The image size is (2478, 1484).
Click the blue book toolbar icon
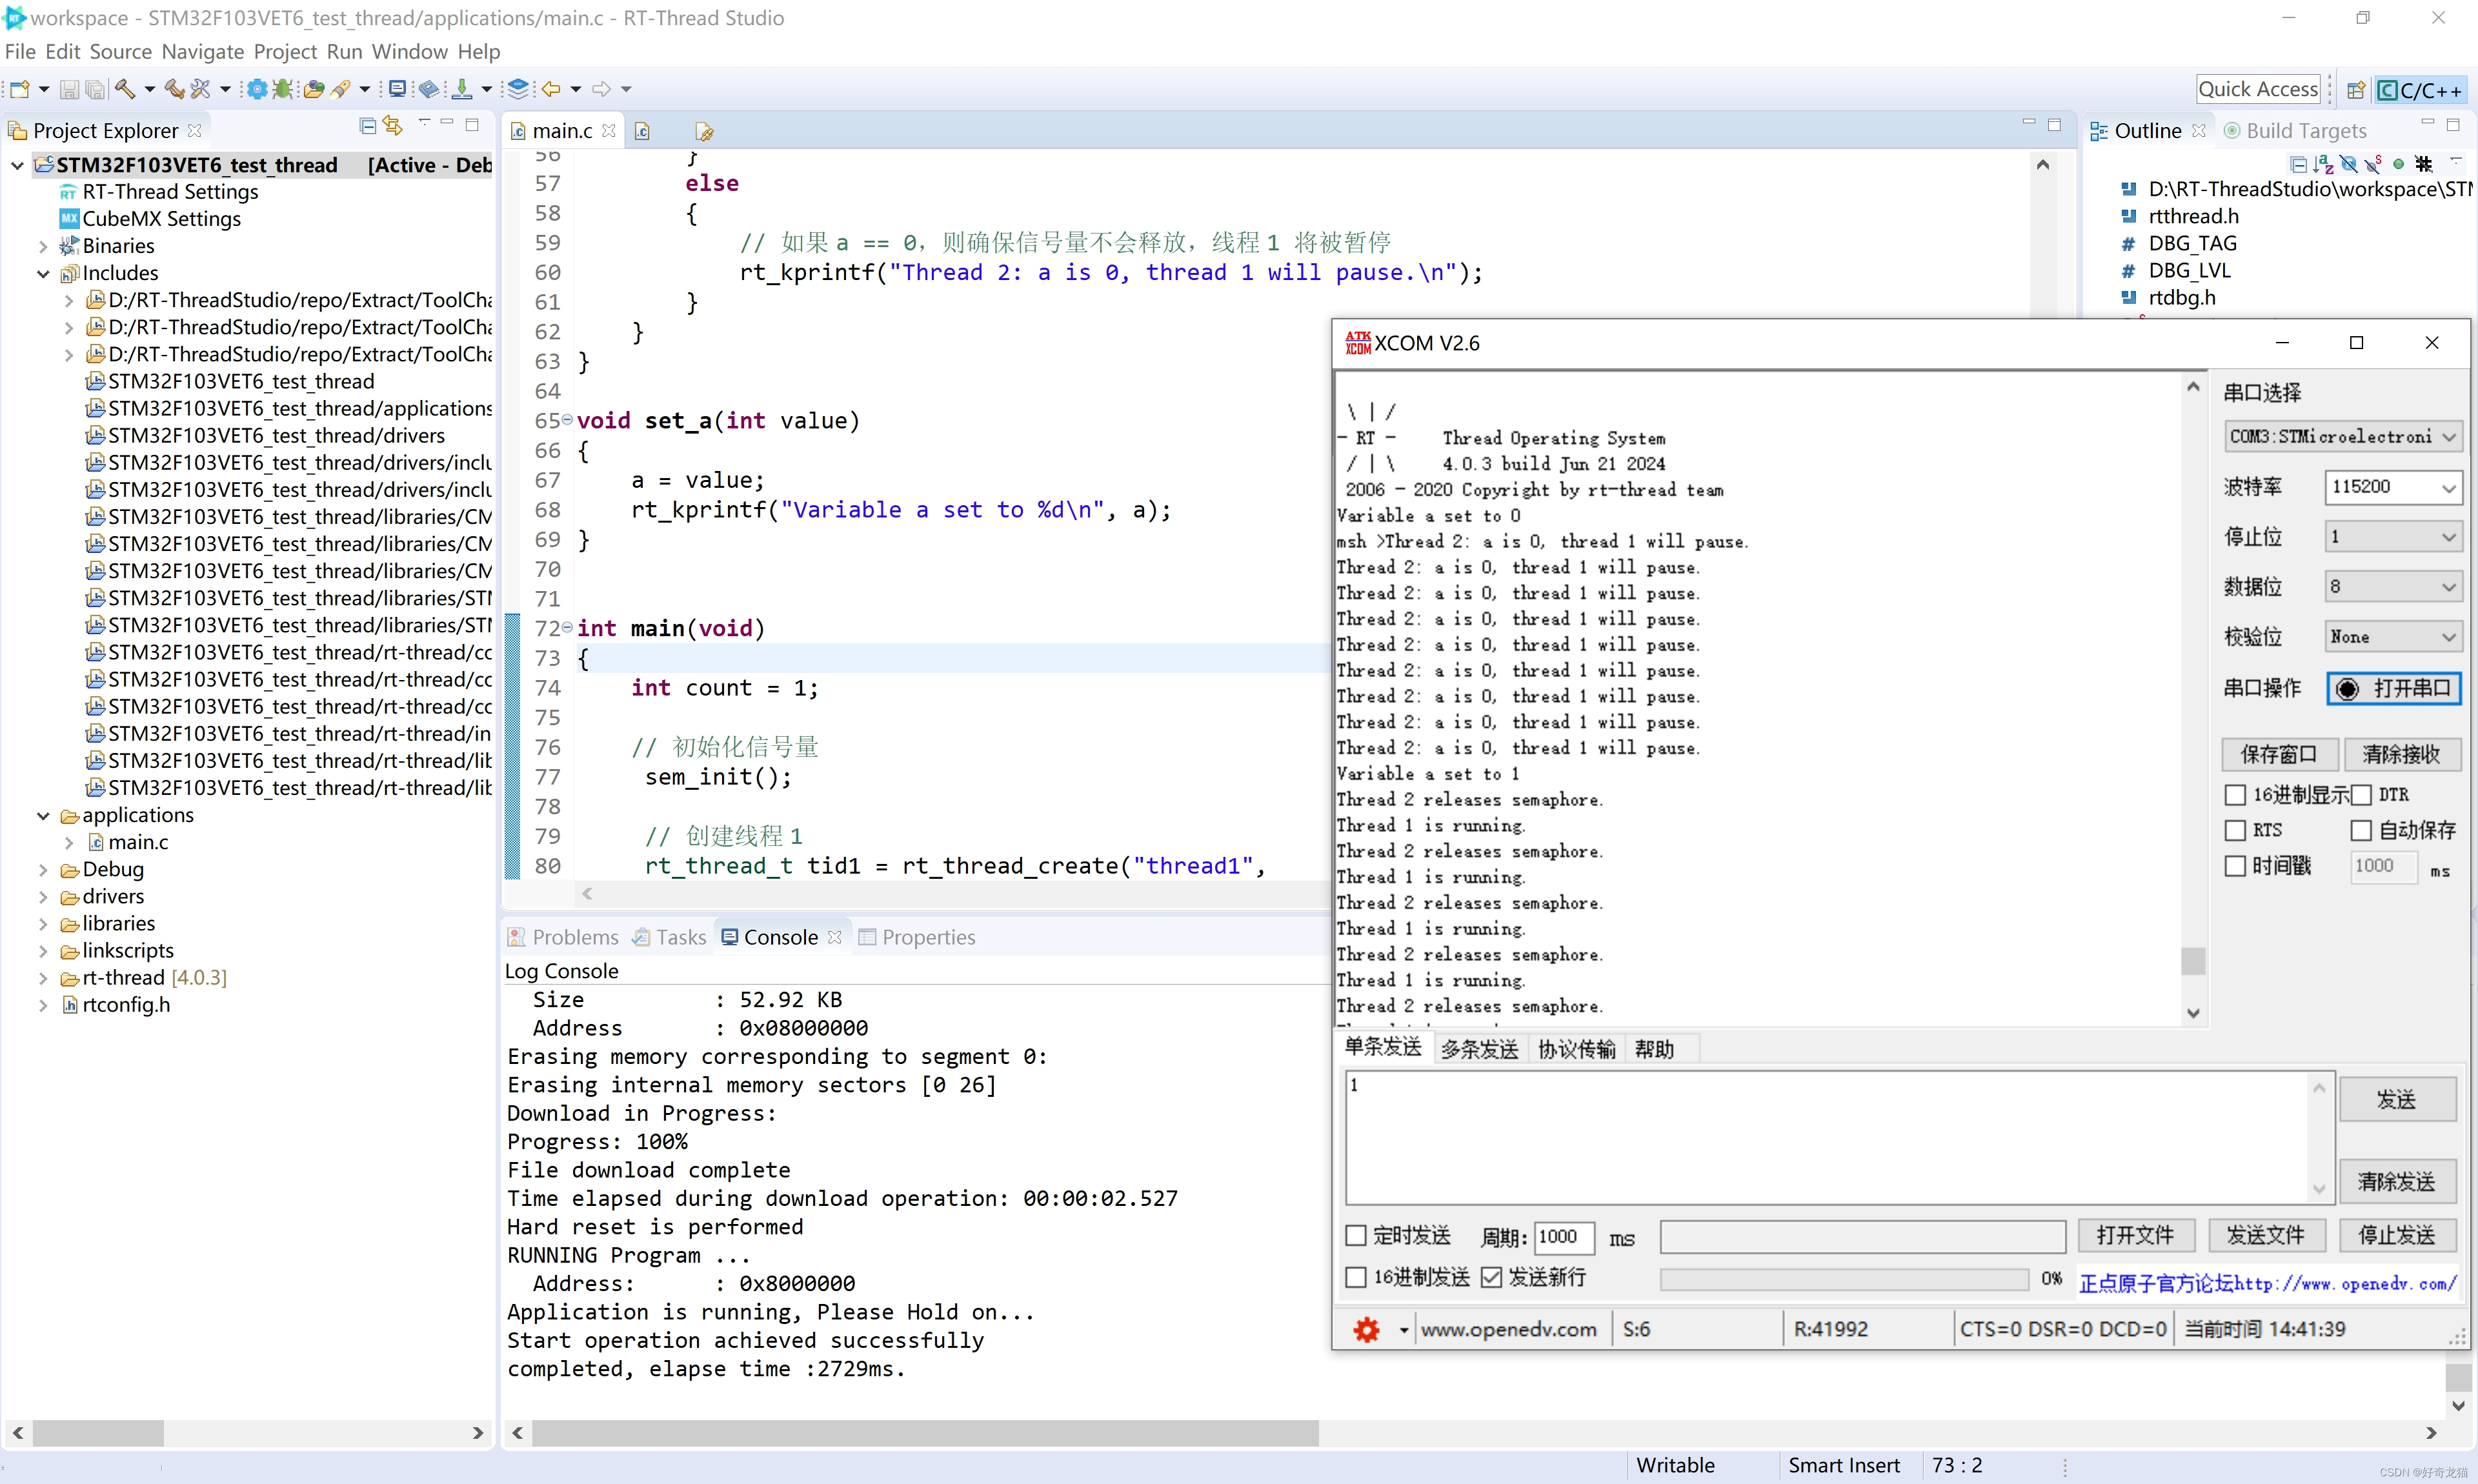[x=429, y=89]
